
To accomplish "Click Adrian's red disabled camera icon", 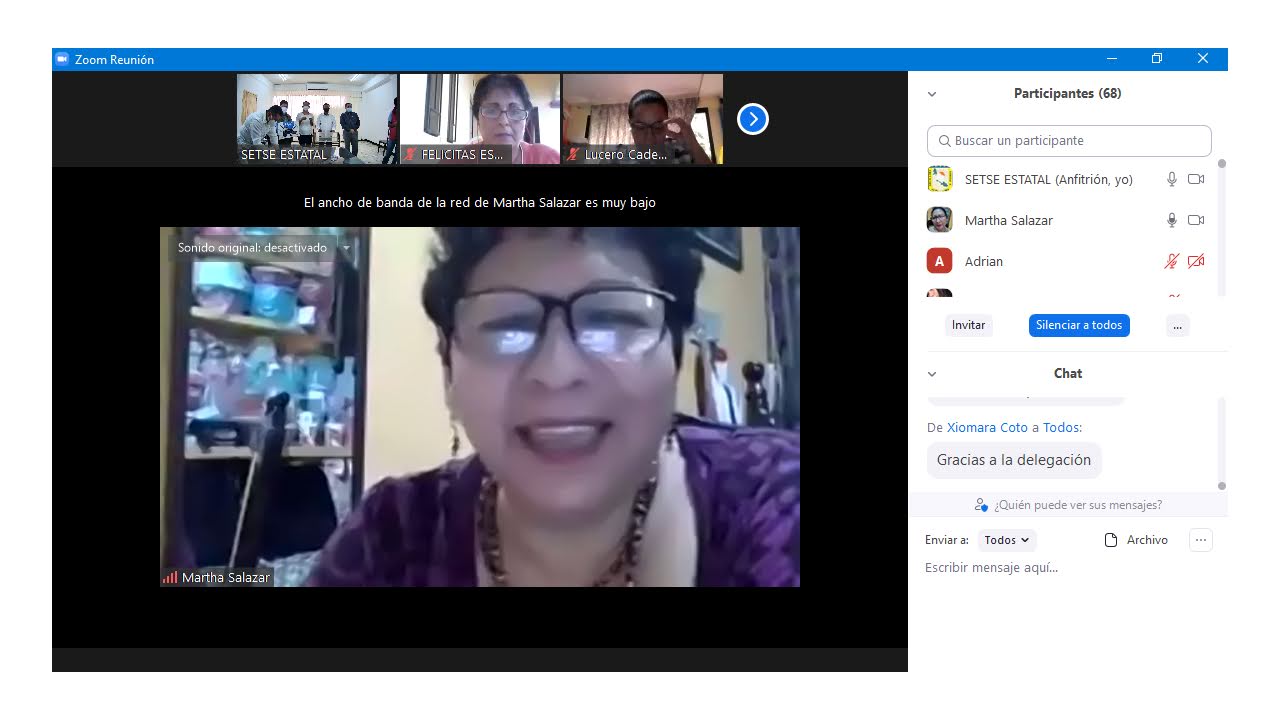I will 1196,261.
